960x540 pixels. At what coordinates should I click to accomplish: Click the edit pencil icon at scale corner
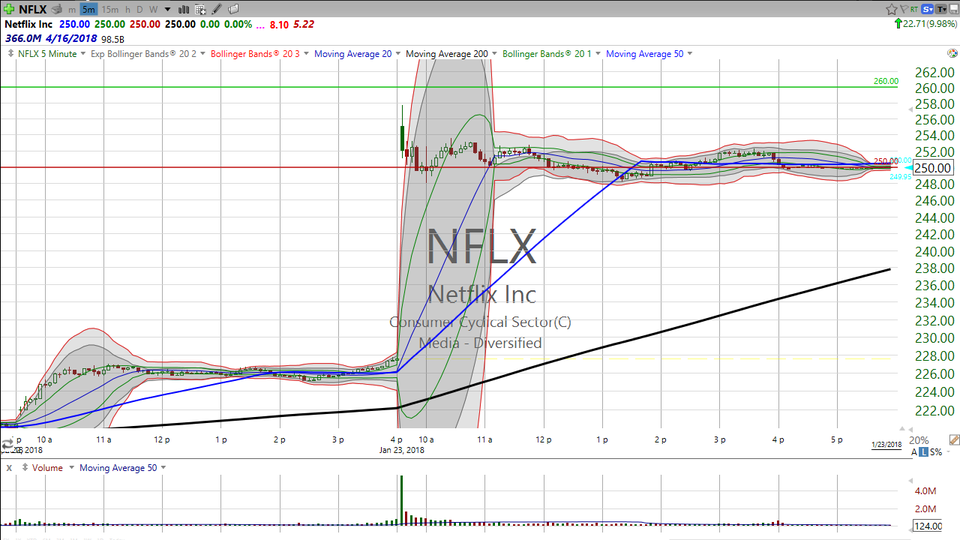pyautogui.click(x=954, y=440)
